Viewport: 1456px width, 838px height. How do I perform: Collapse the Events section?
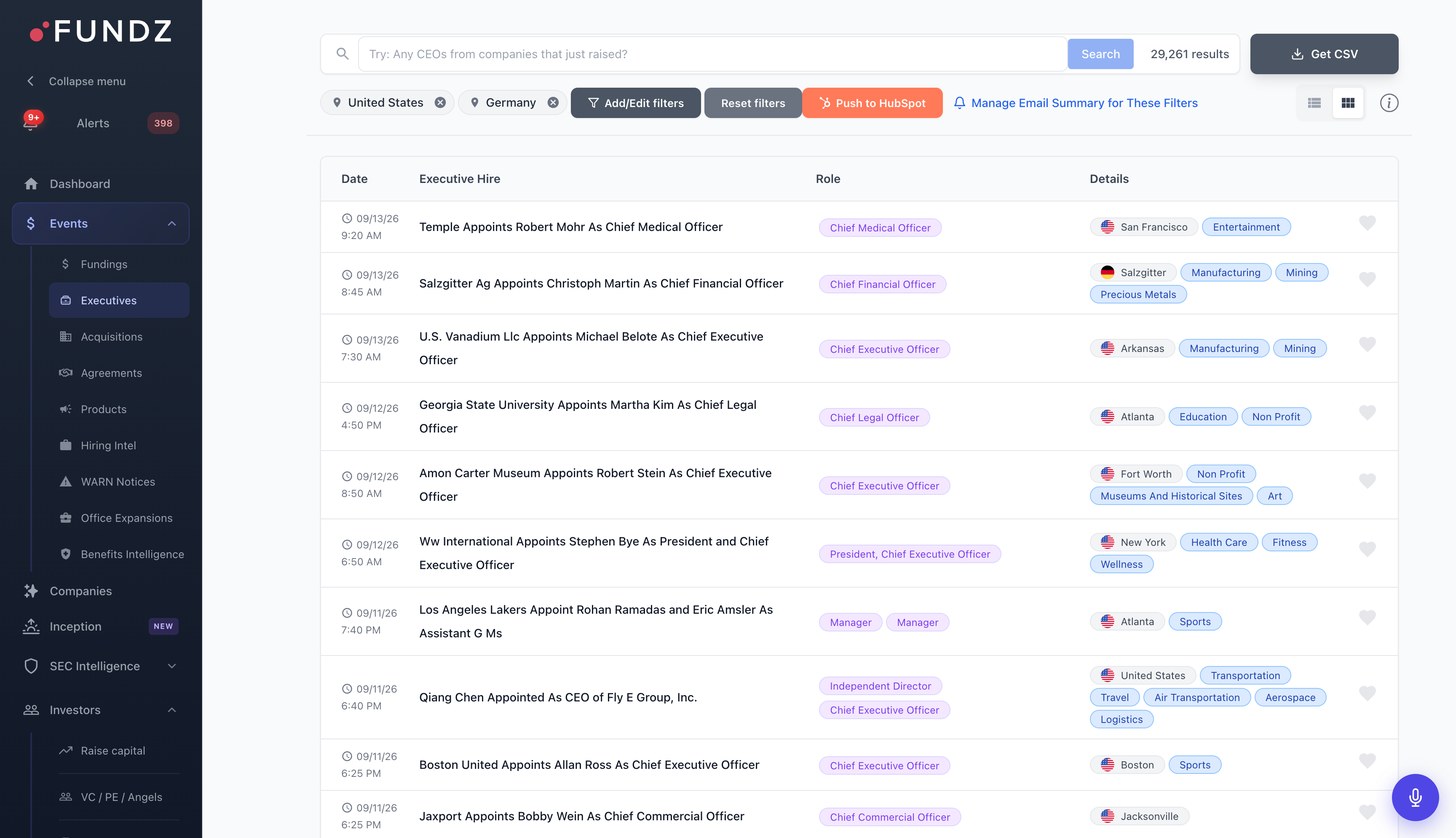pyautogui.click(x=172, y=224)
